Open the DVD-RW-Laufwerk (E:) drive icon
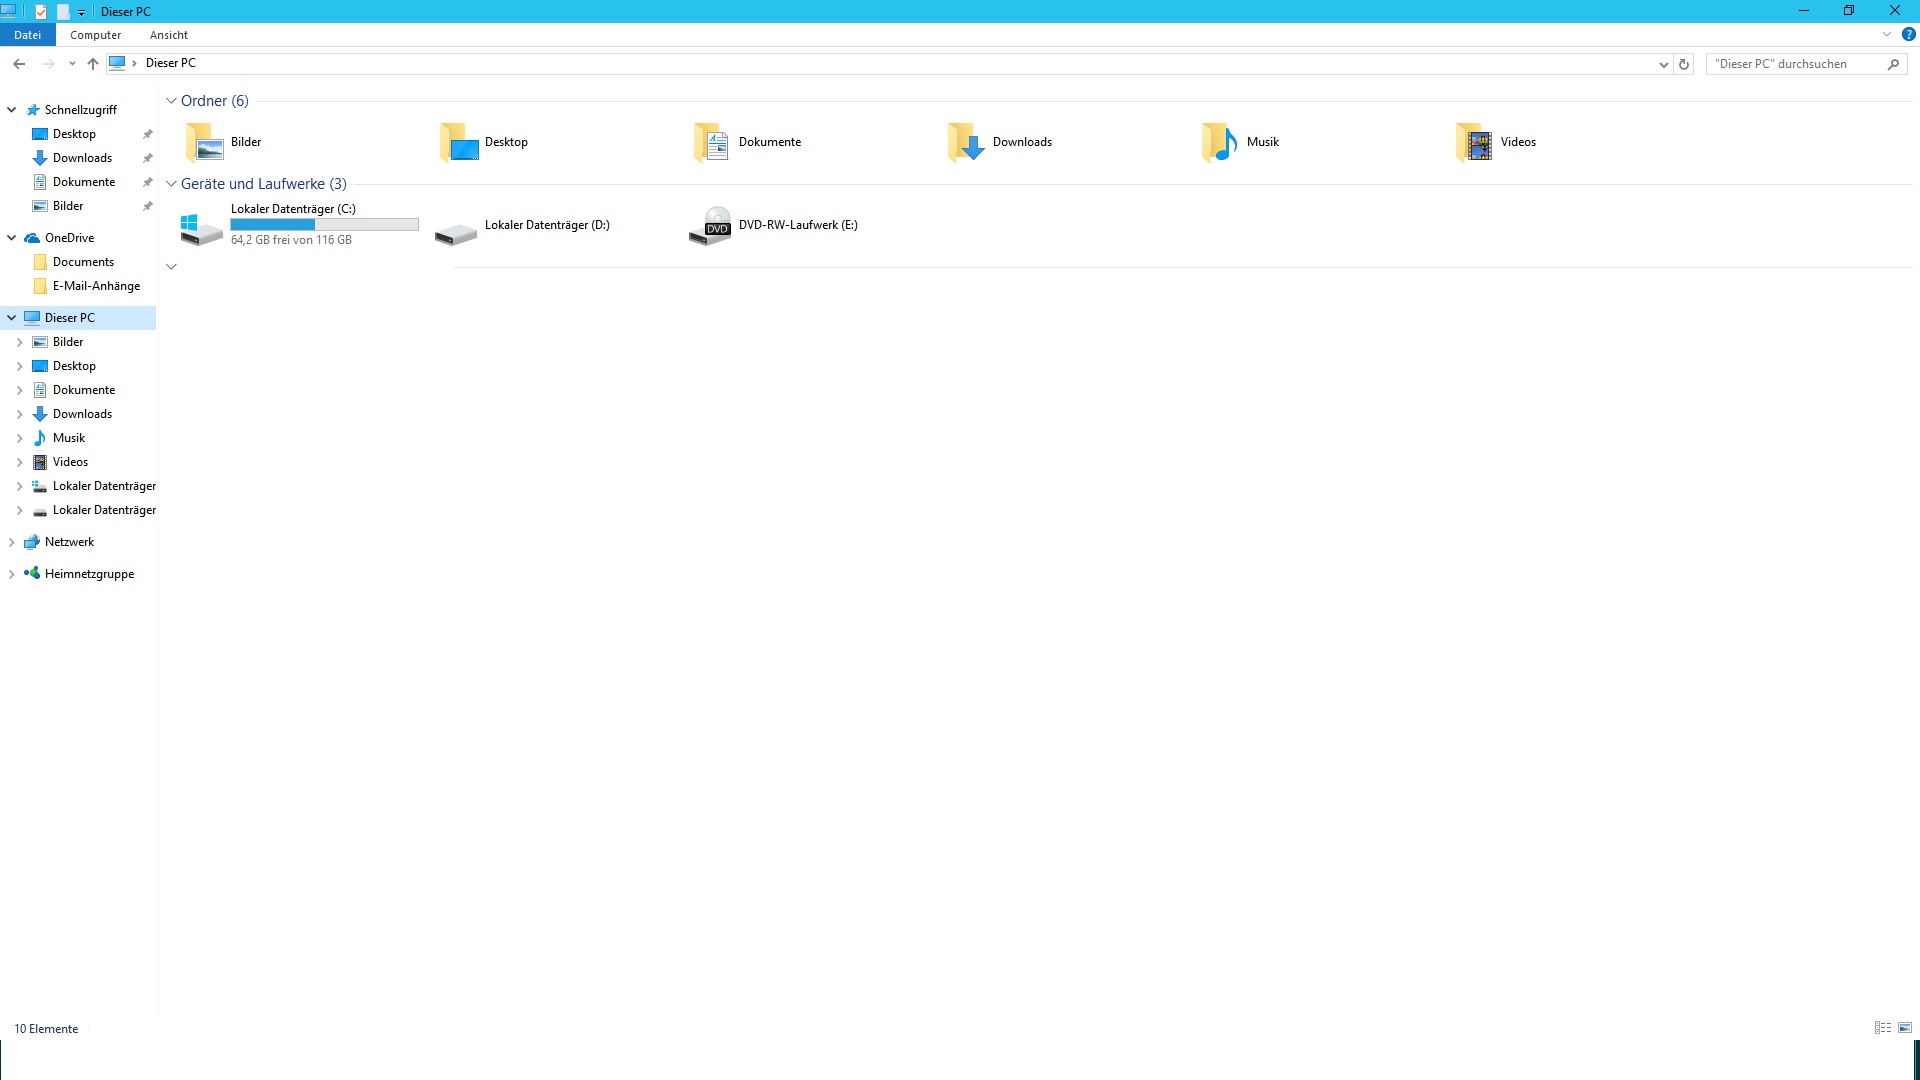 [x=711, y=226]
